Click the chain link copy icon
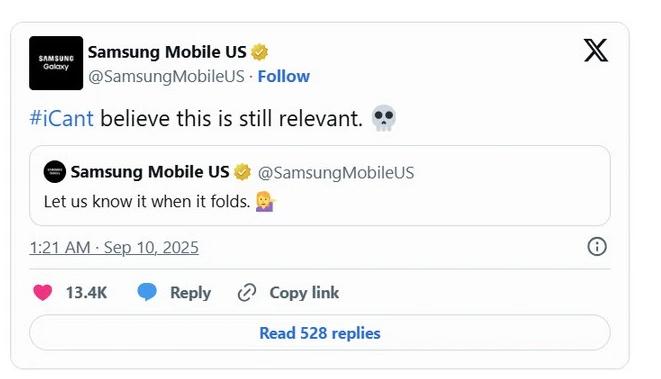 pyautogui.click(x=247, y=293)
